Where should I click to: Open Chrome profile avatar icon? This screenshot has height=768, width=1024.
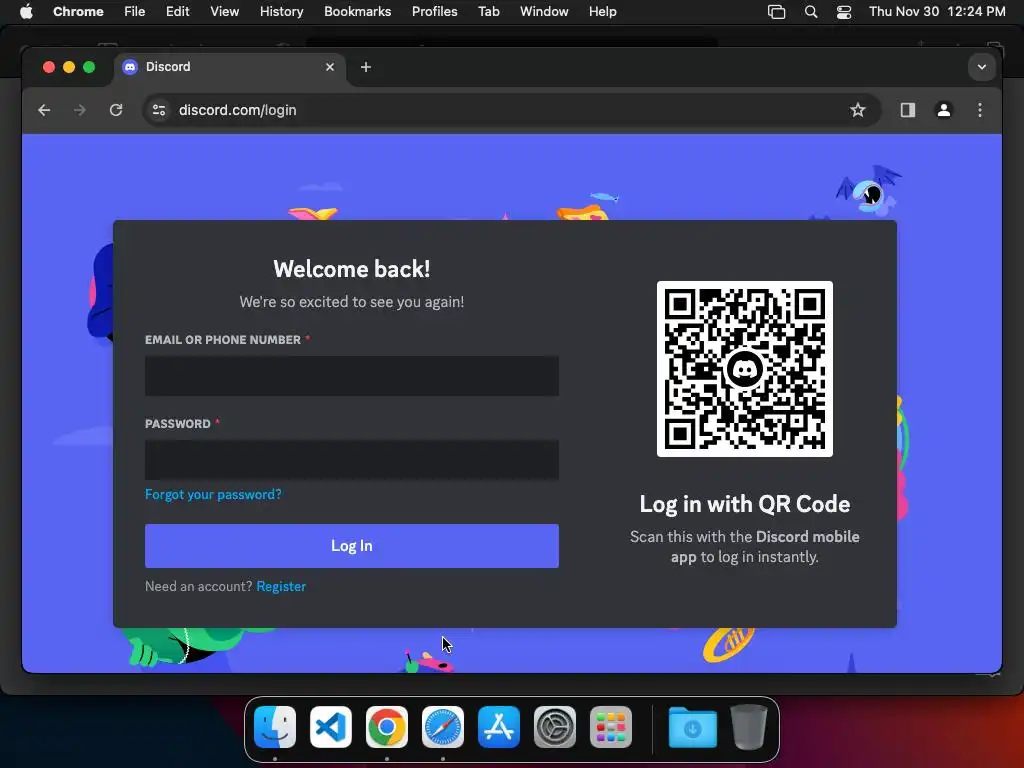click(944, 110)
